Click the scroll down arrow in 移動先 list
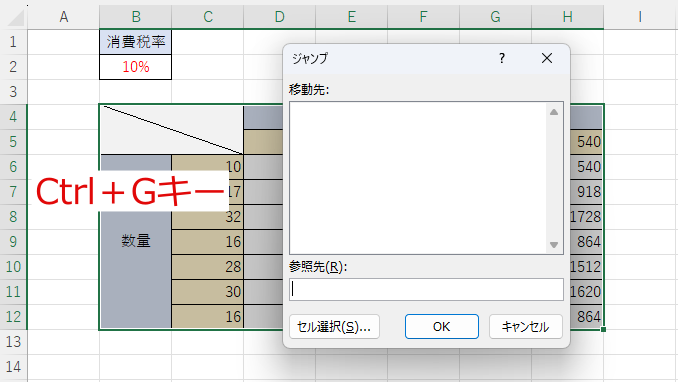The height and width of the screenshot is (382, 678). (553, 245)
